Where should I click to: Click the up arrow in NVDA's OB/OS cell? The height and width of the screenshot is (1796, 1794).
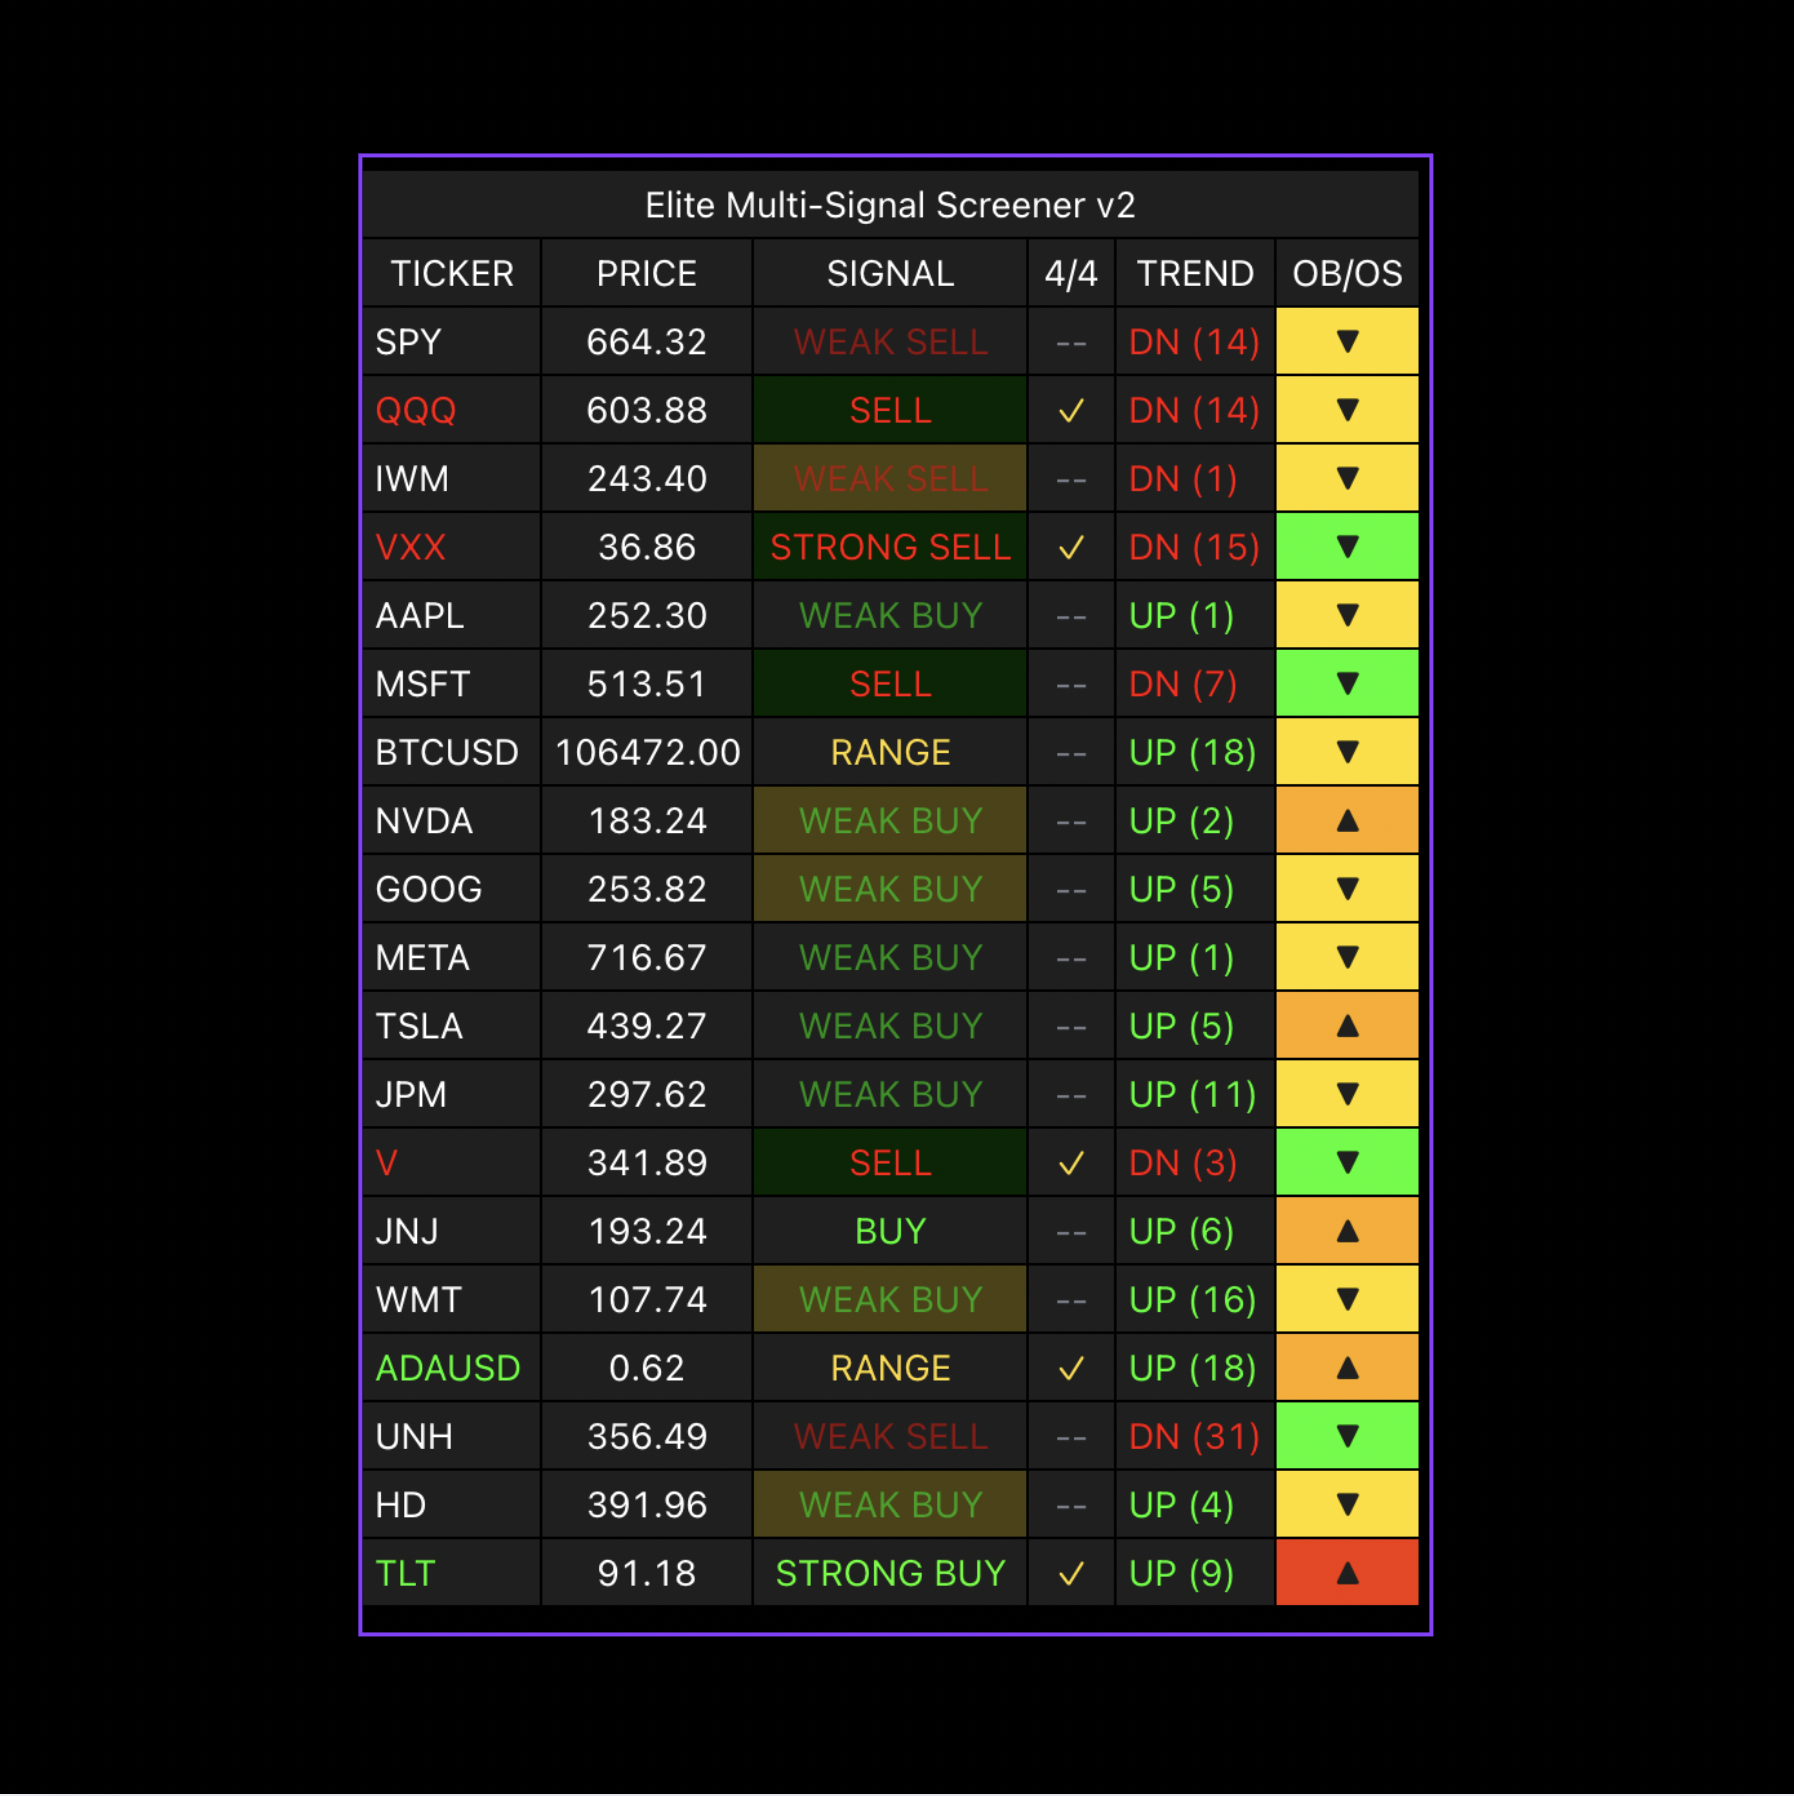(x=1347, y=821)
